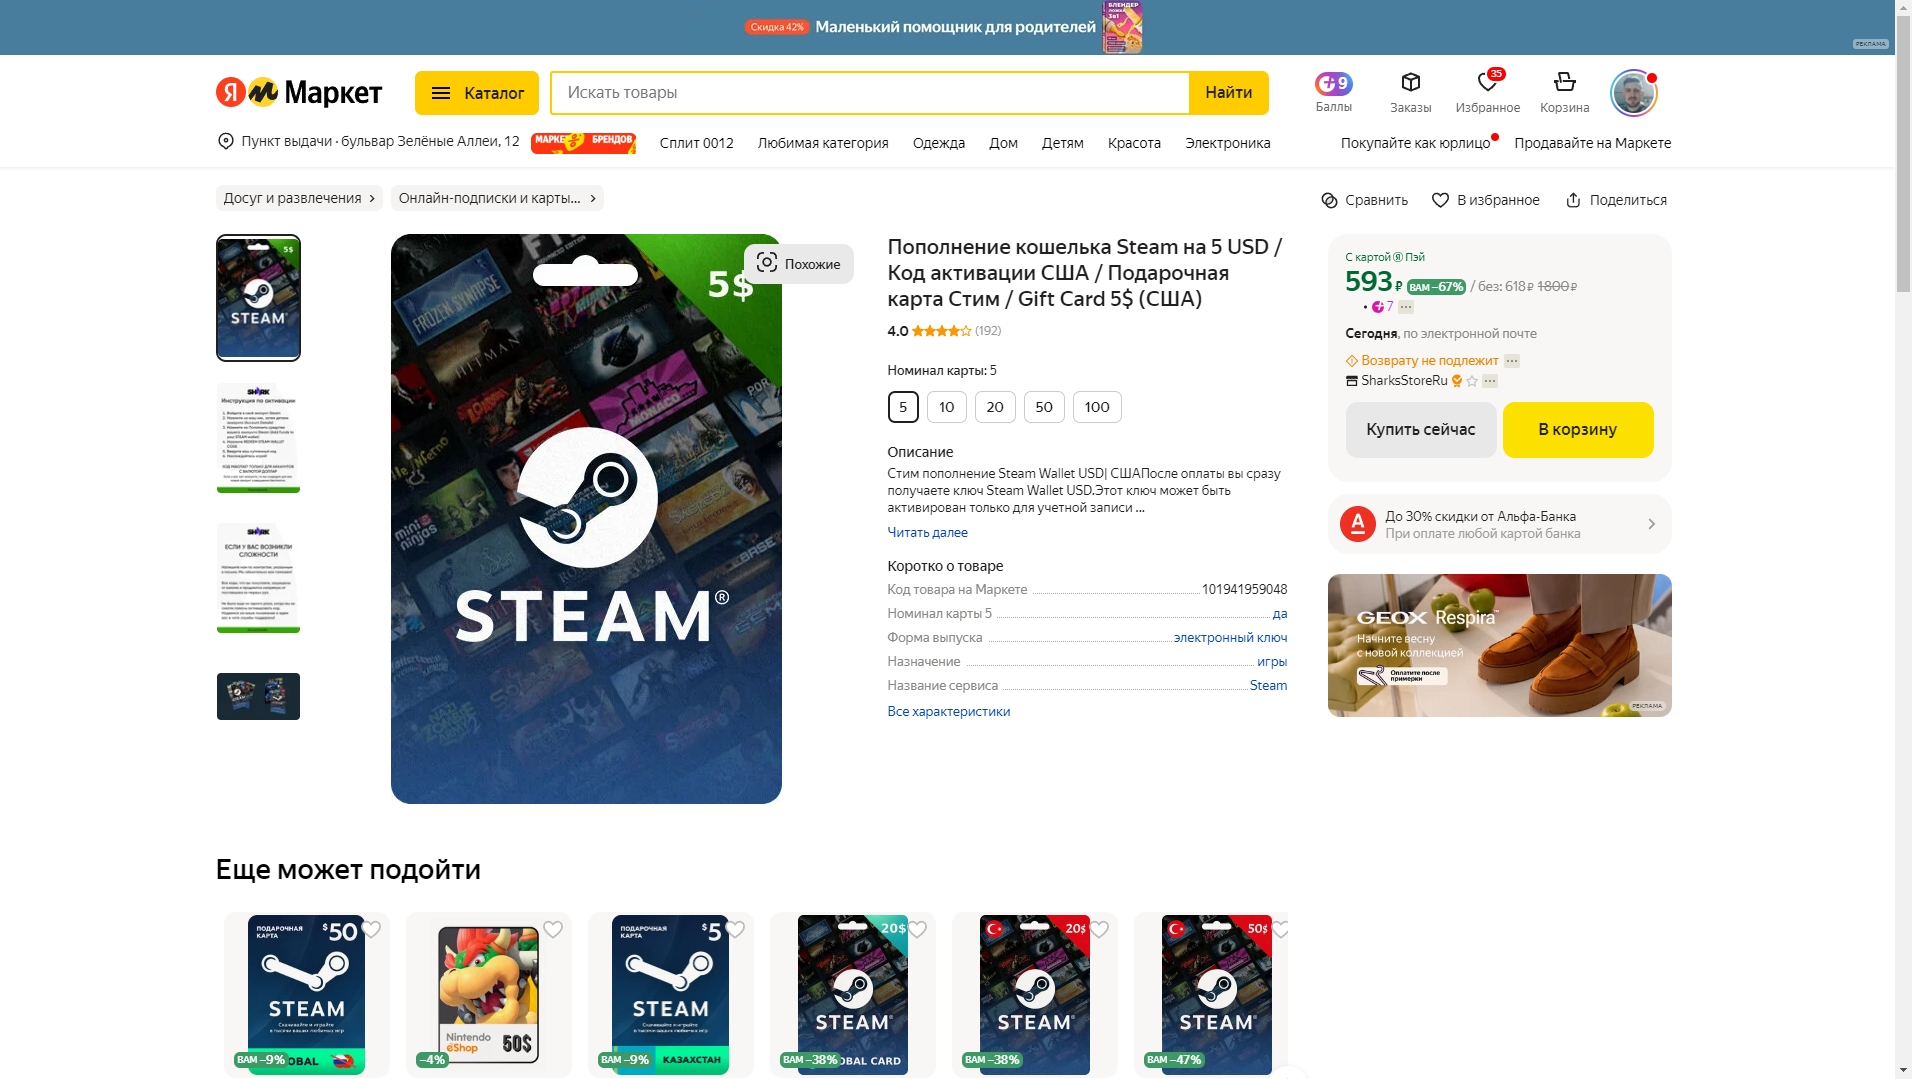This screenshot has height=1079, width=1912.
Task: Open GEOX Respira advertisement banner
Action: [x=1499, y=645]
